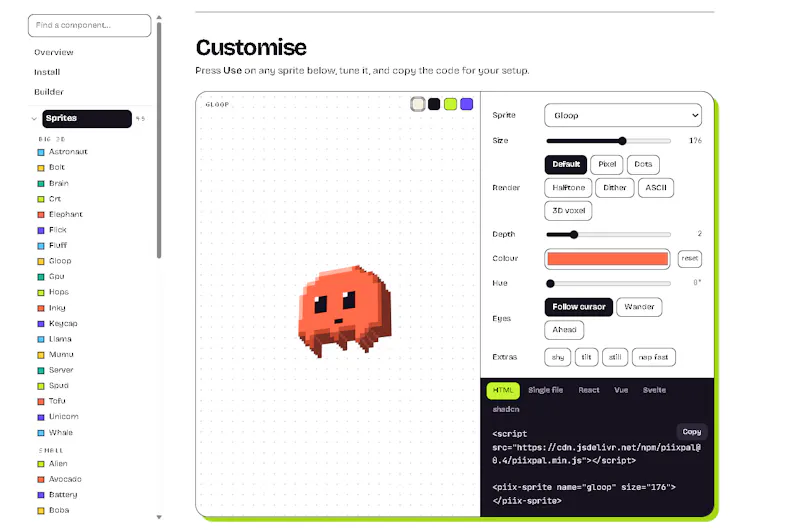Switch to the Vue code tab
The height and width of the screenshot is (532, 800).
pos(621,390)
